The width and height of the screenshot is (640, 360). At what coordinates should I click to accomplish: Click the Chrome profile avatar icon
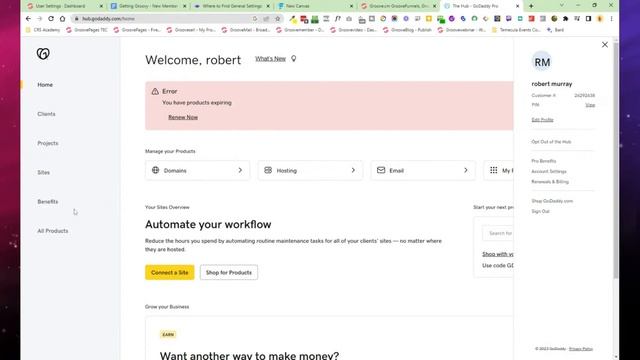pos(600,19)
